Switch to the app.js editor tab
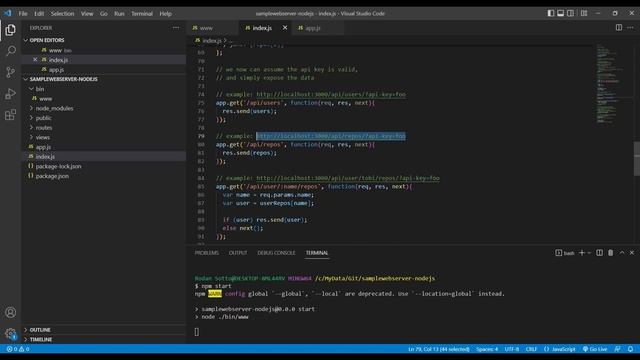The image size is (640, 360). coord(318,28)
